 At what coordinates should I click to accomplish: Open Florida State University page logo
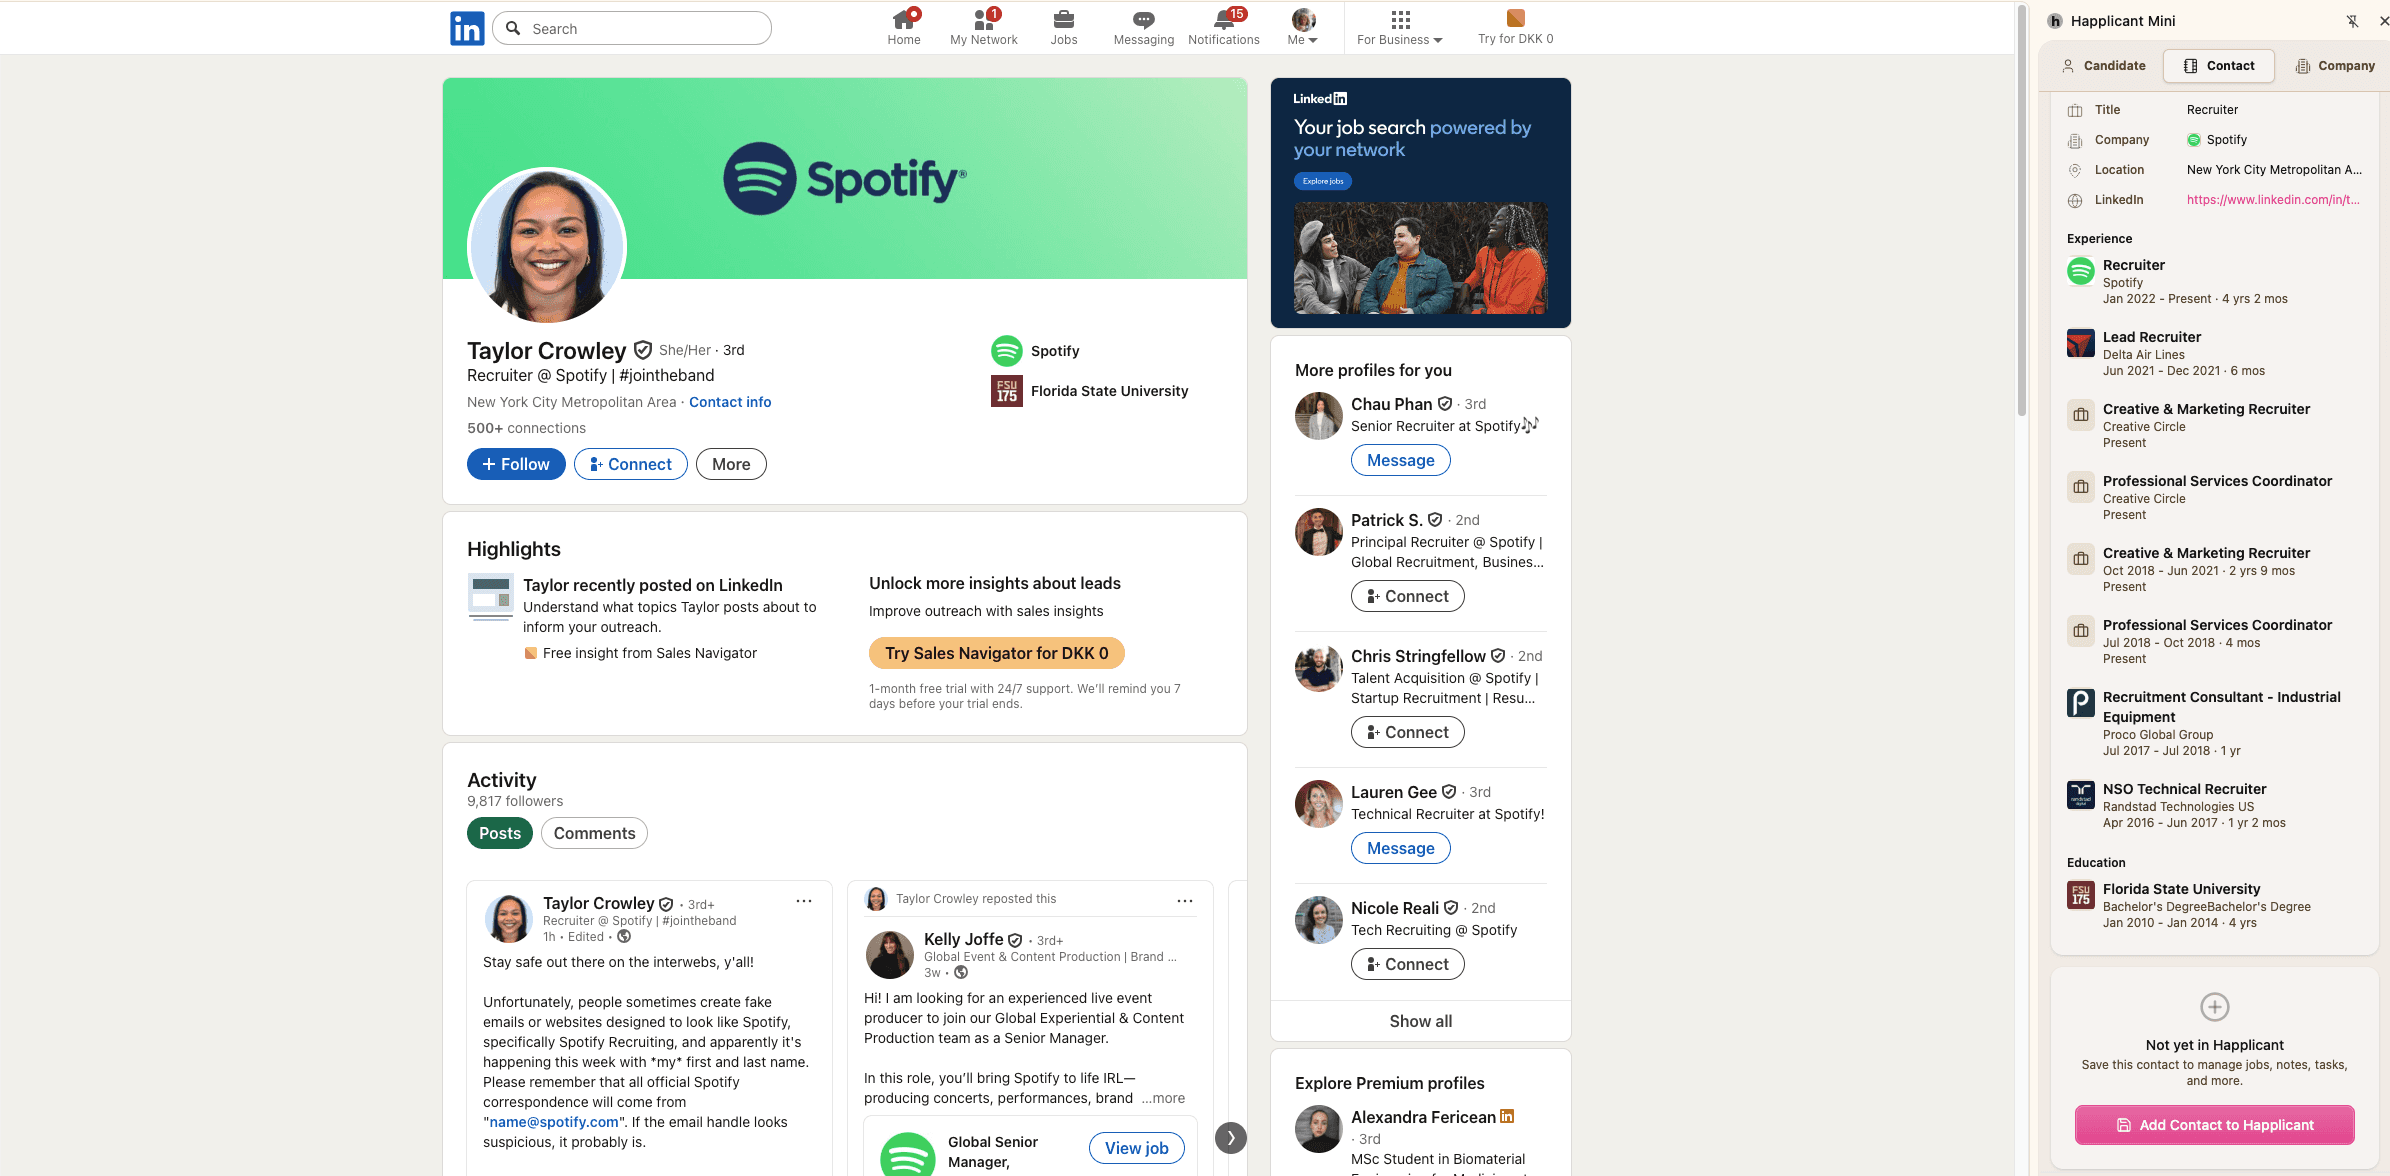[1006, 391]
